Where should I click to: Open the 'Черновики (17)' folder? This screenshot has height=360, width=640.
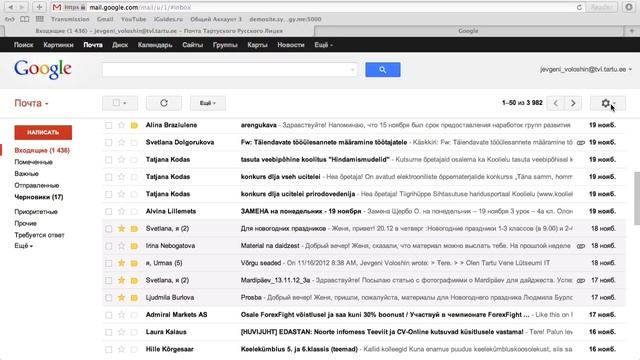(39, 197)
